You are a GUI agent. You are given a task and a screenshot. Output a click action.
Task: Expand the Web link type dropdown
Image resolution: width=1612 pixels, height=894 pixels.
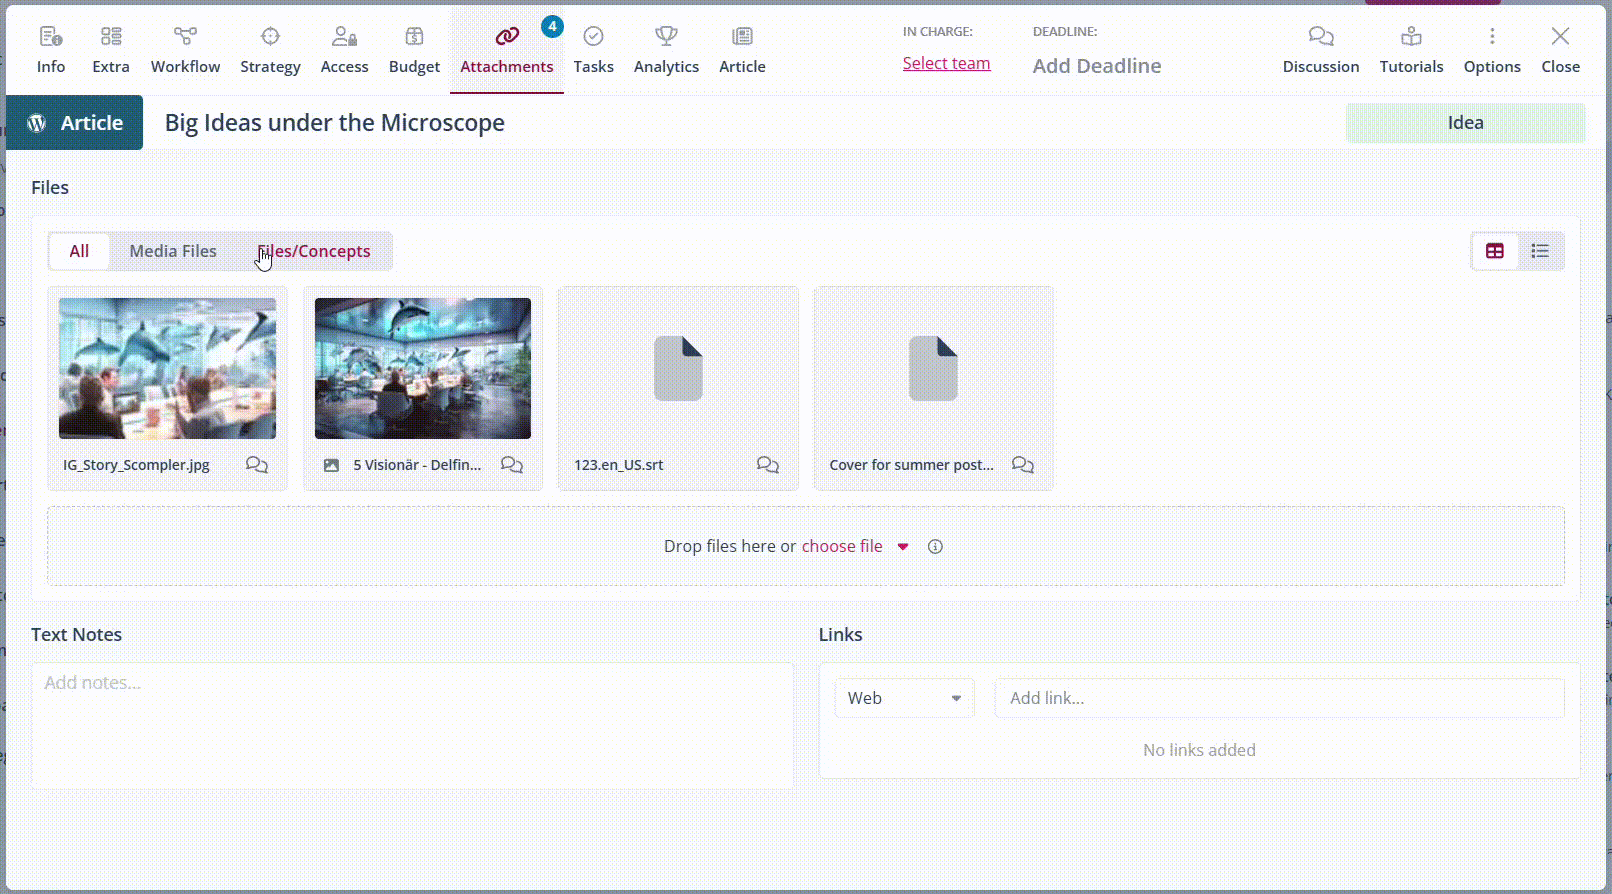tap(904, 699)
